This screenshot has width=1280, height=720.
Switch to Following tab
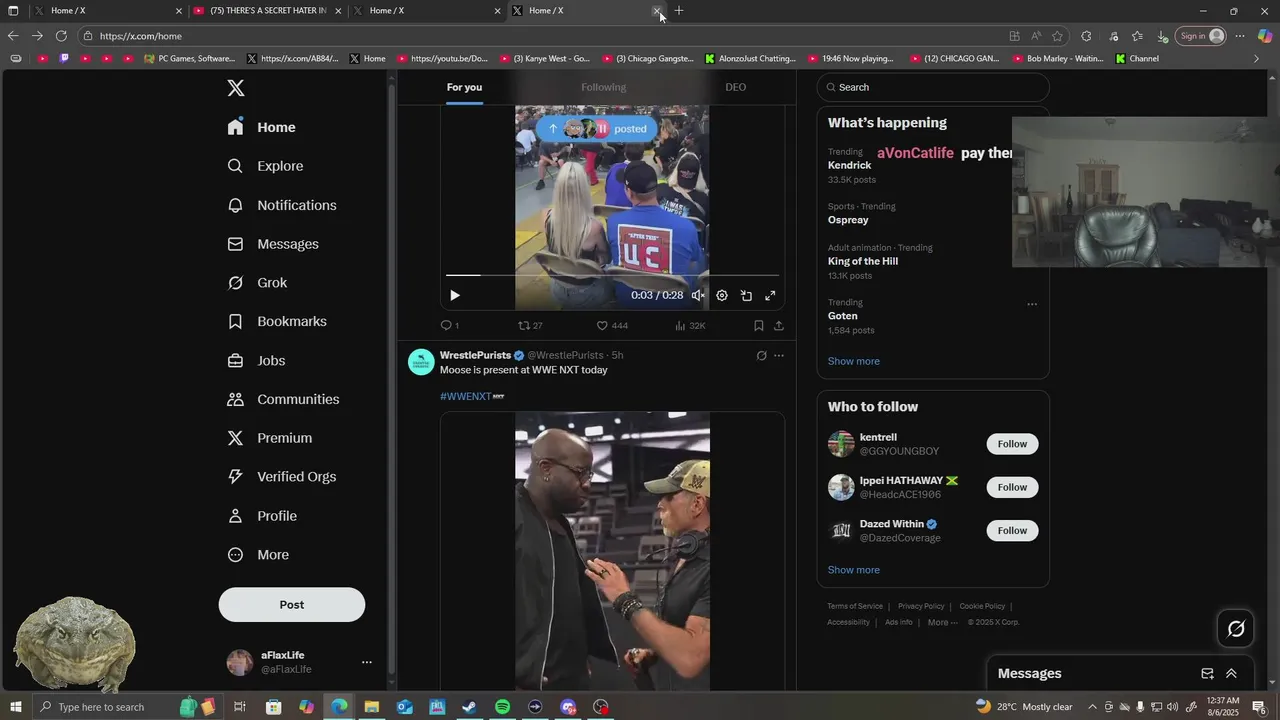pos(603,87)
